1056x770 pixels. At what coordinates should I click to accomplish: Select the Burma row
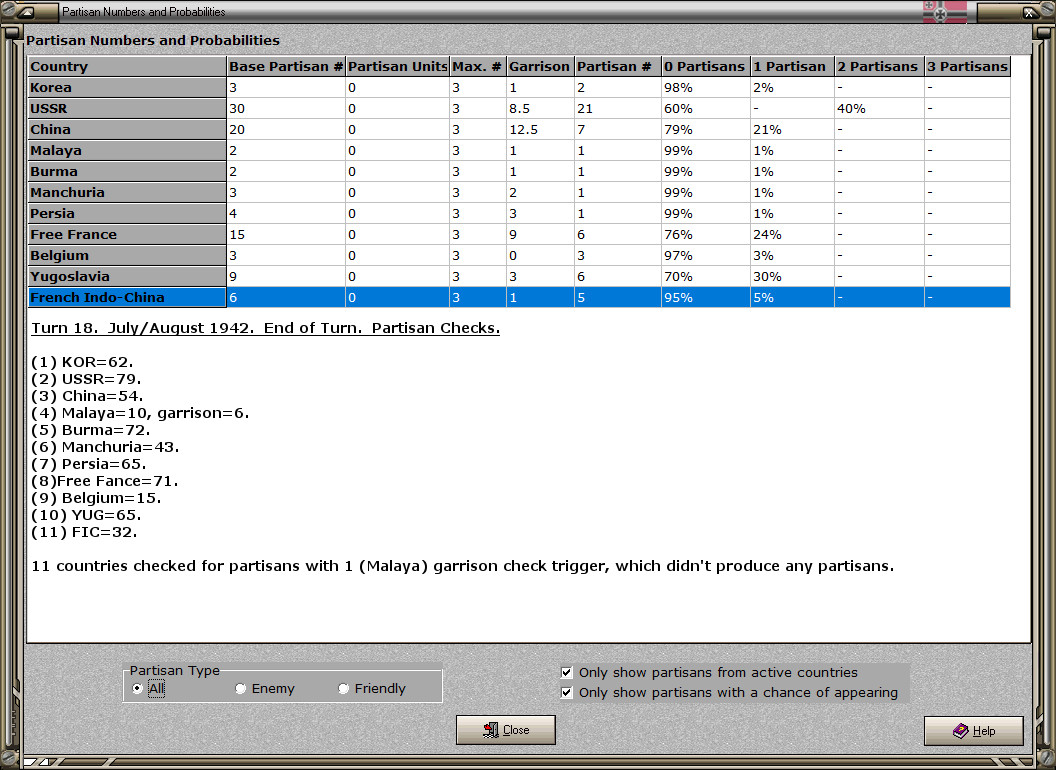519,171
